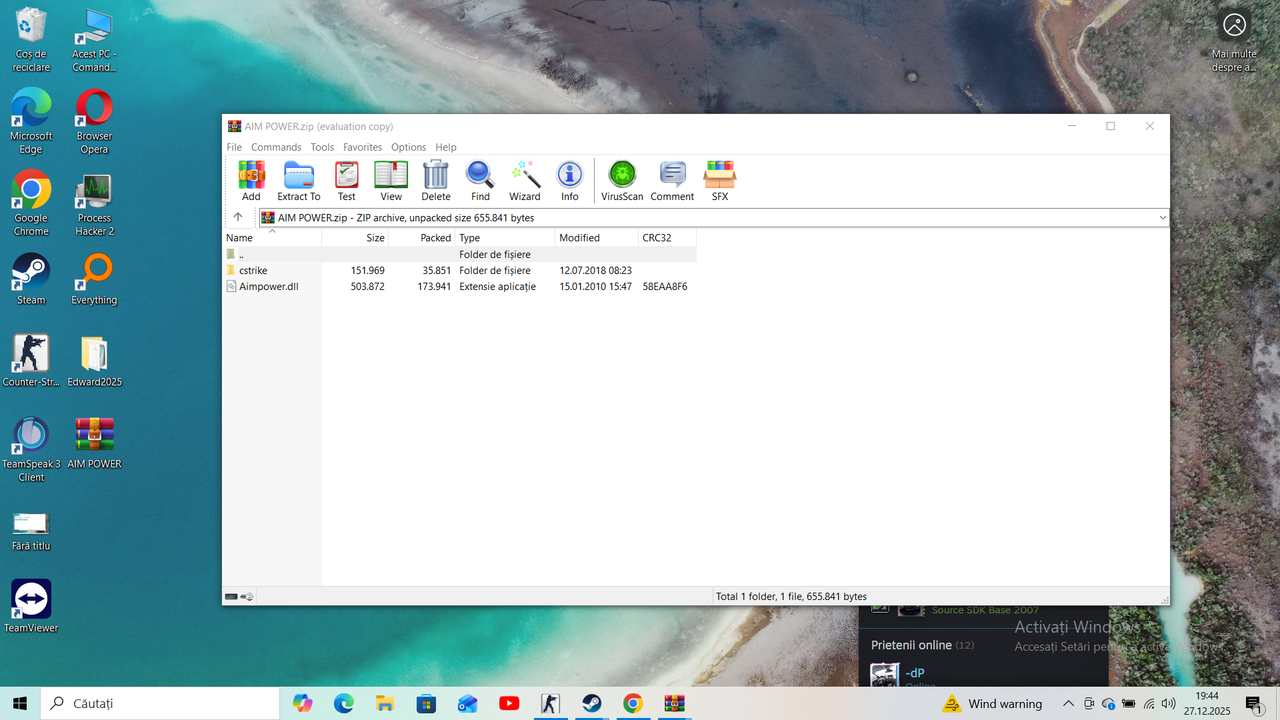Screen dimensions: 1280x720
Task: Go up one folder level arrow
Action: tap(238, 217)
